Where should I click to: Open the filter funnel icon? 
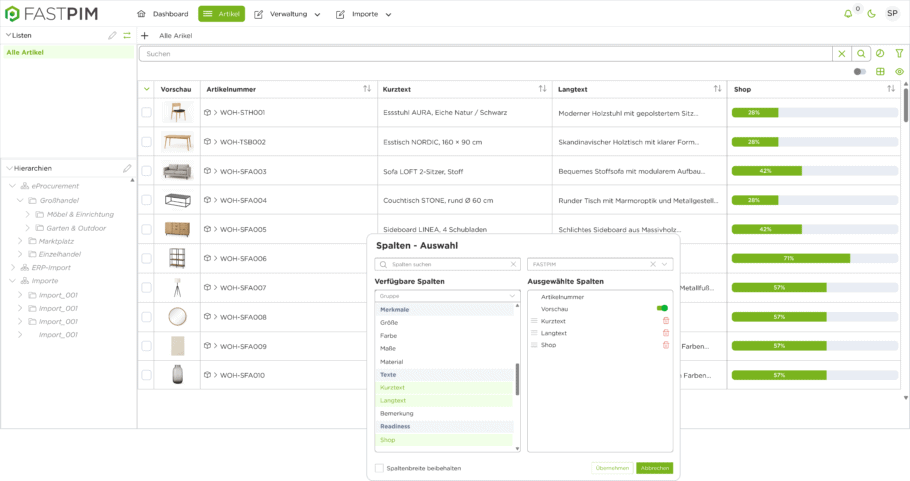899,53
